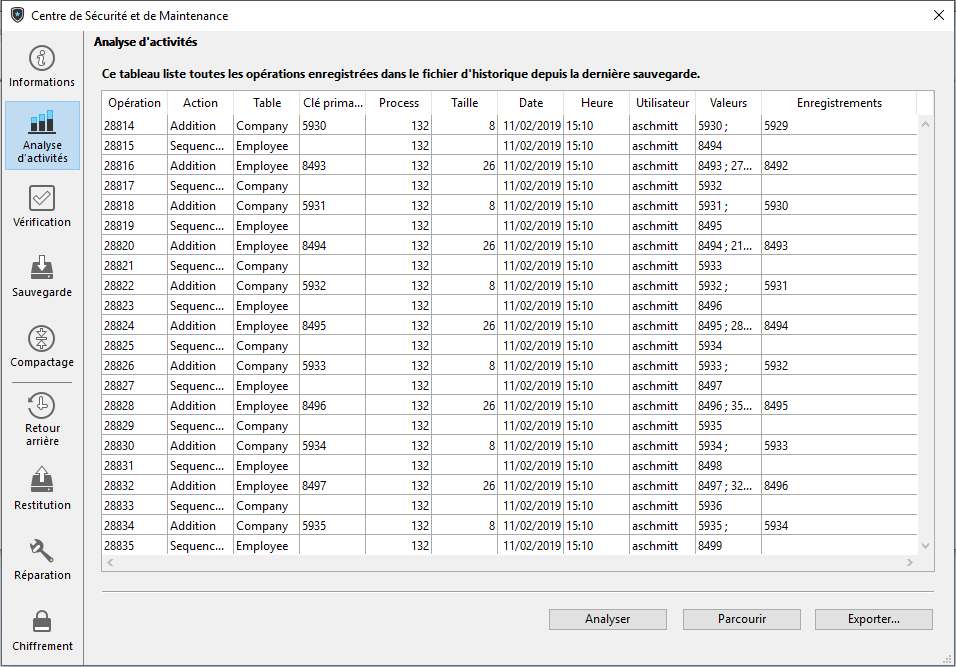Click the Enregistrements column header

[x=838, y=103]
